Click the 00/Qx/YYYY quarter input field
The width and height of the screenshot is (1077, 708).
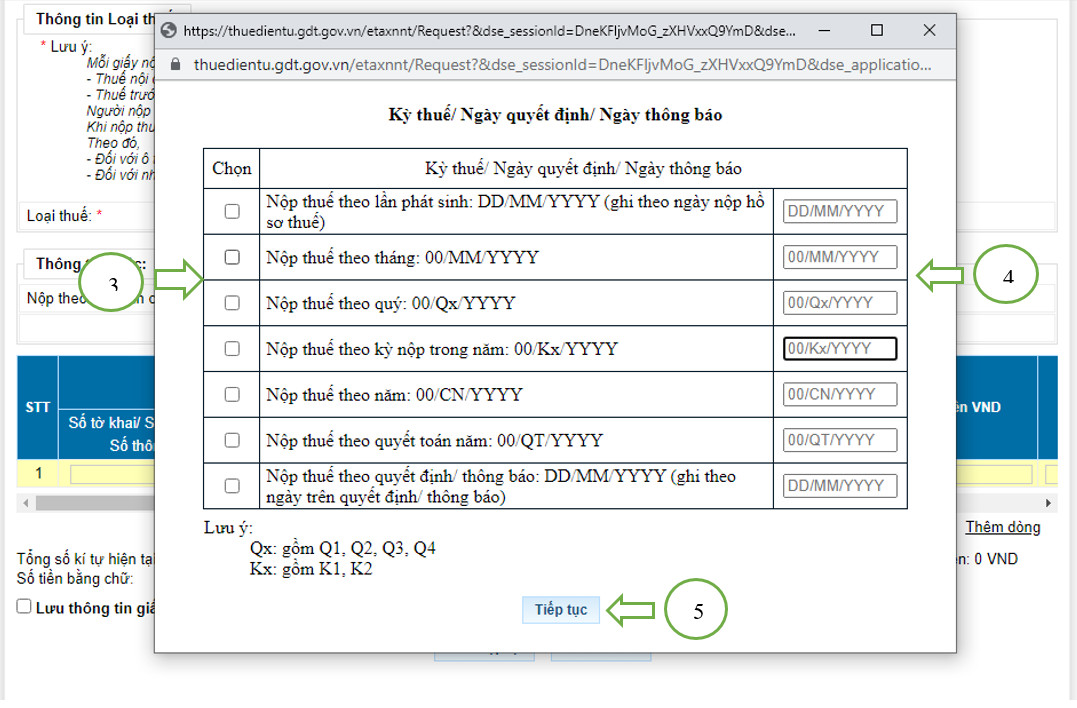[x=839, y=303]
